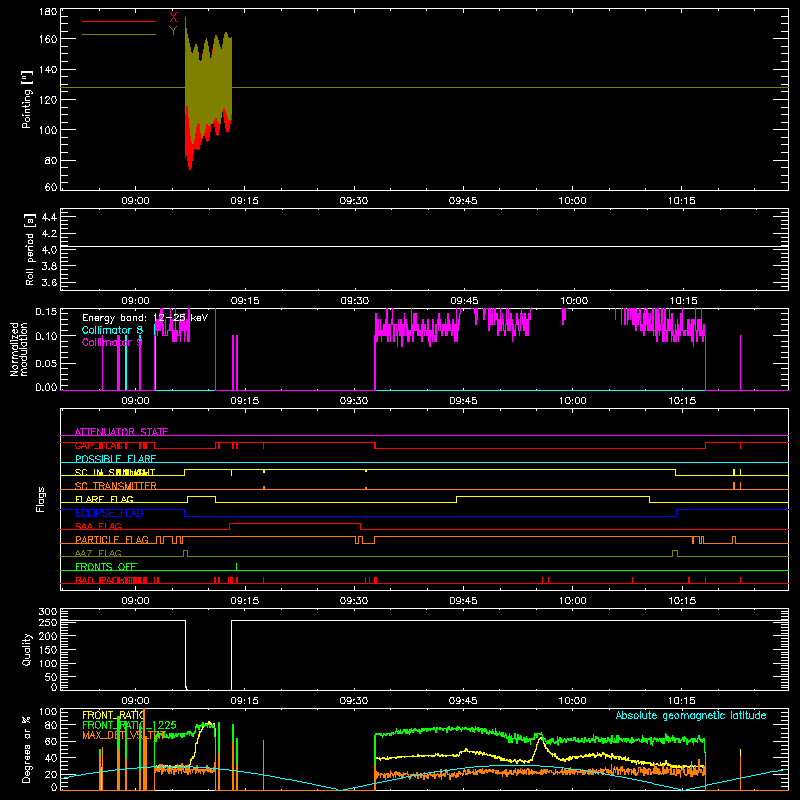Click the 150 tick on the Quality axis
Viewport: 800px width, 800px height.
[48, 650]
